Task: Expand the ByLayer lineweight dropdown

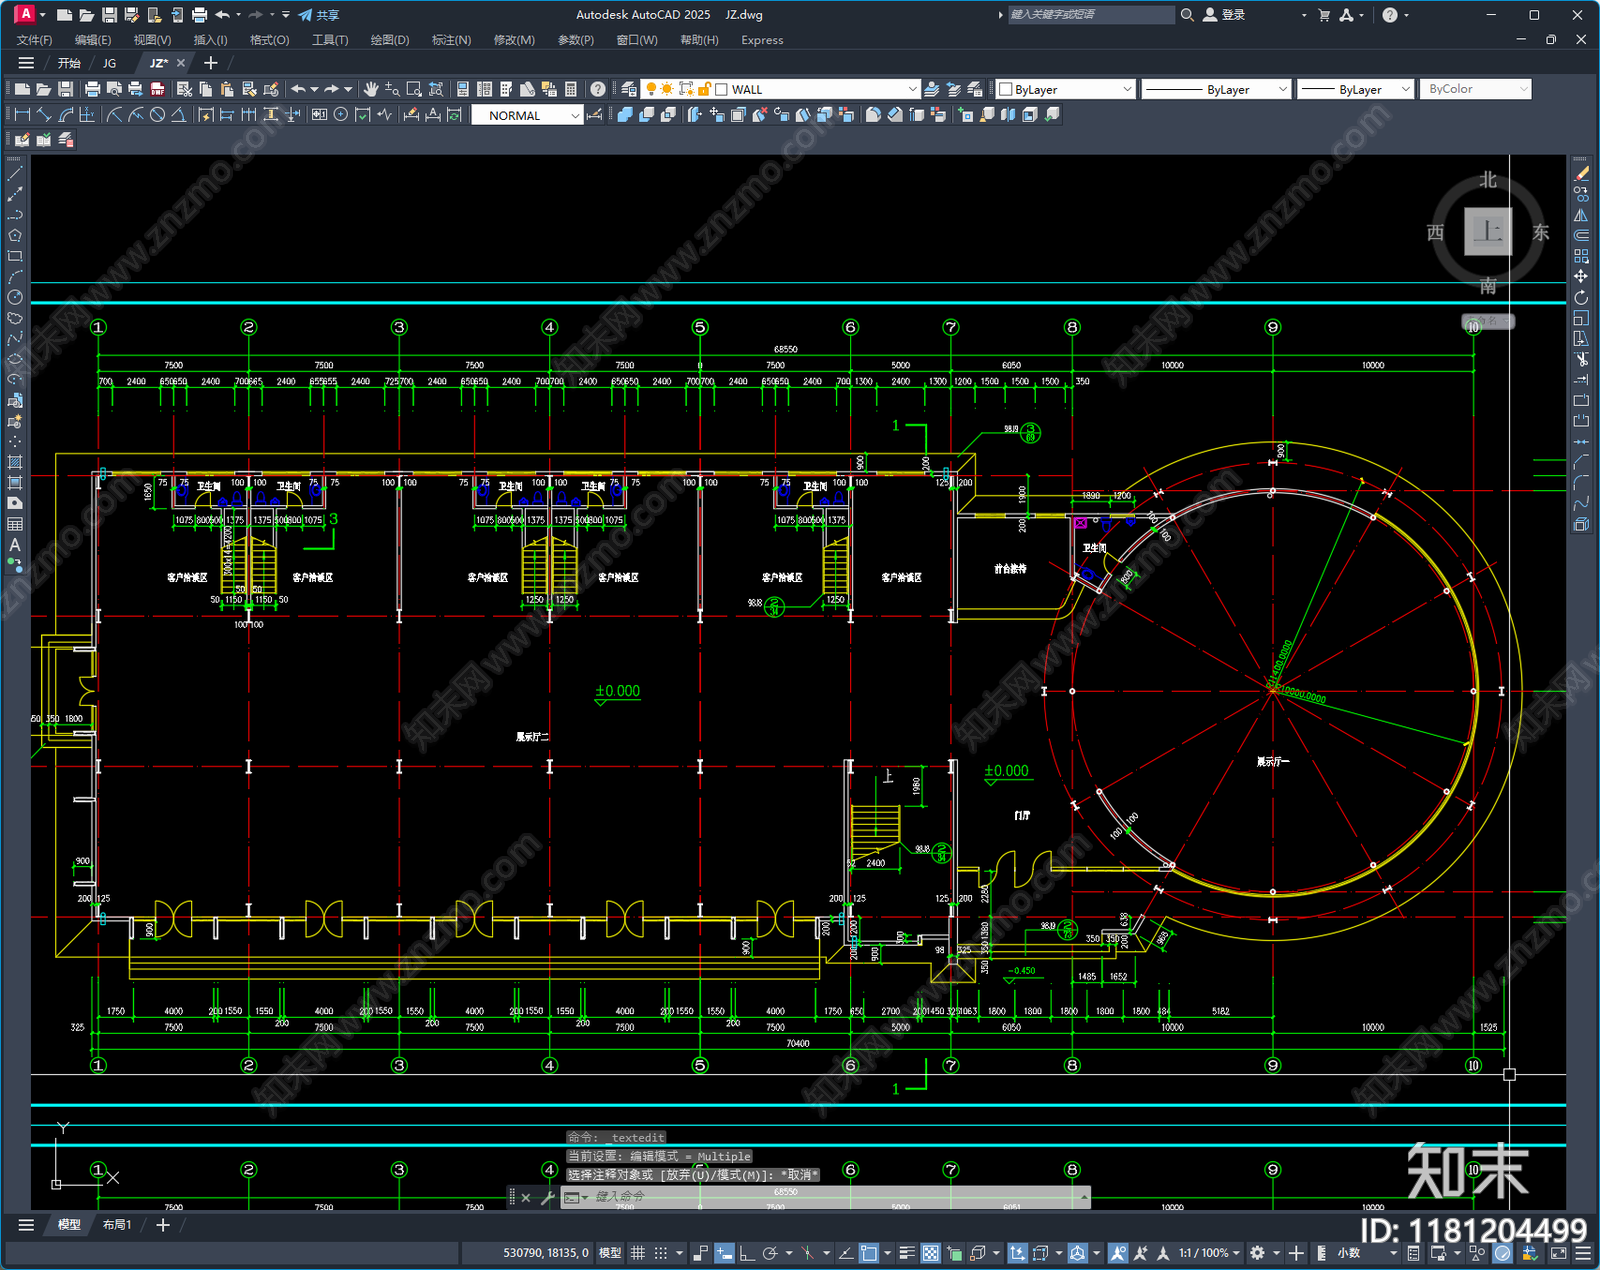Action: 1405,89
